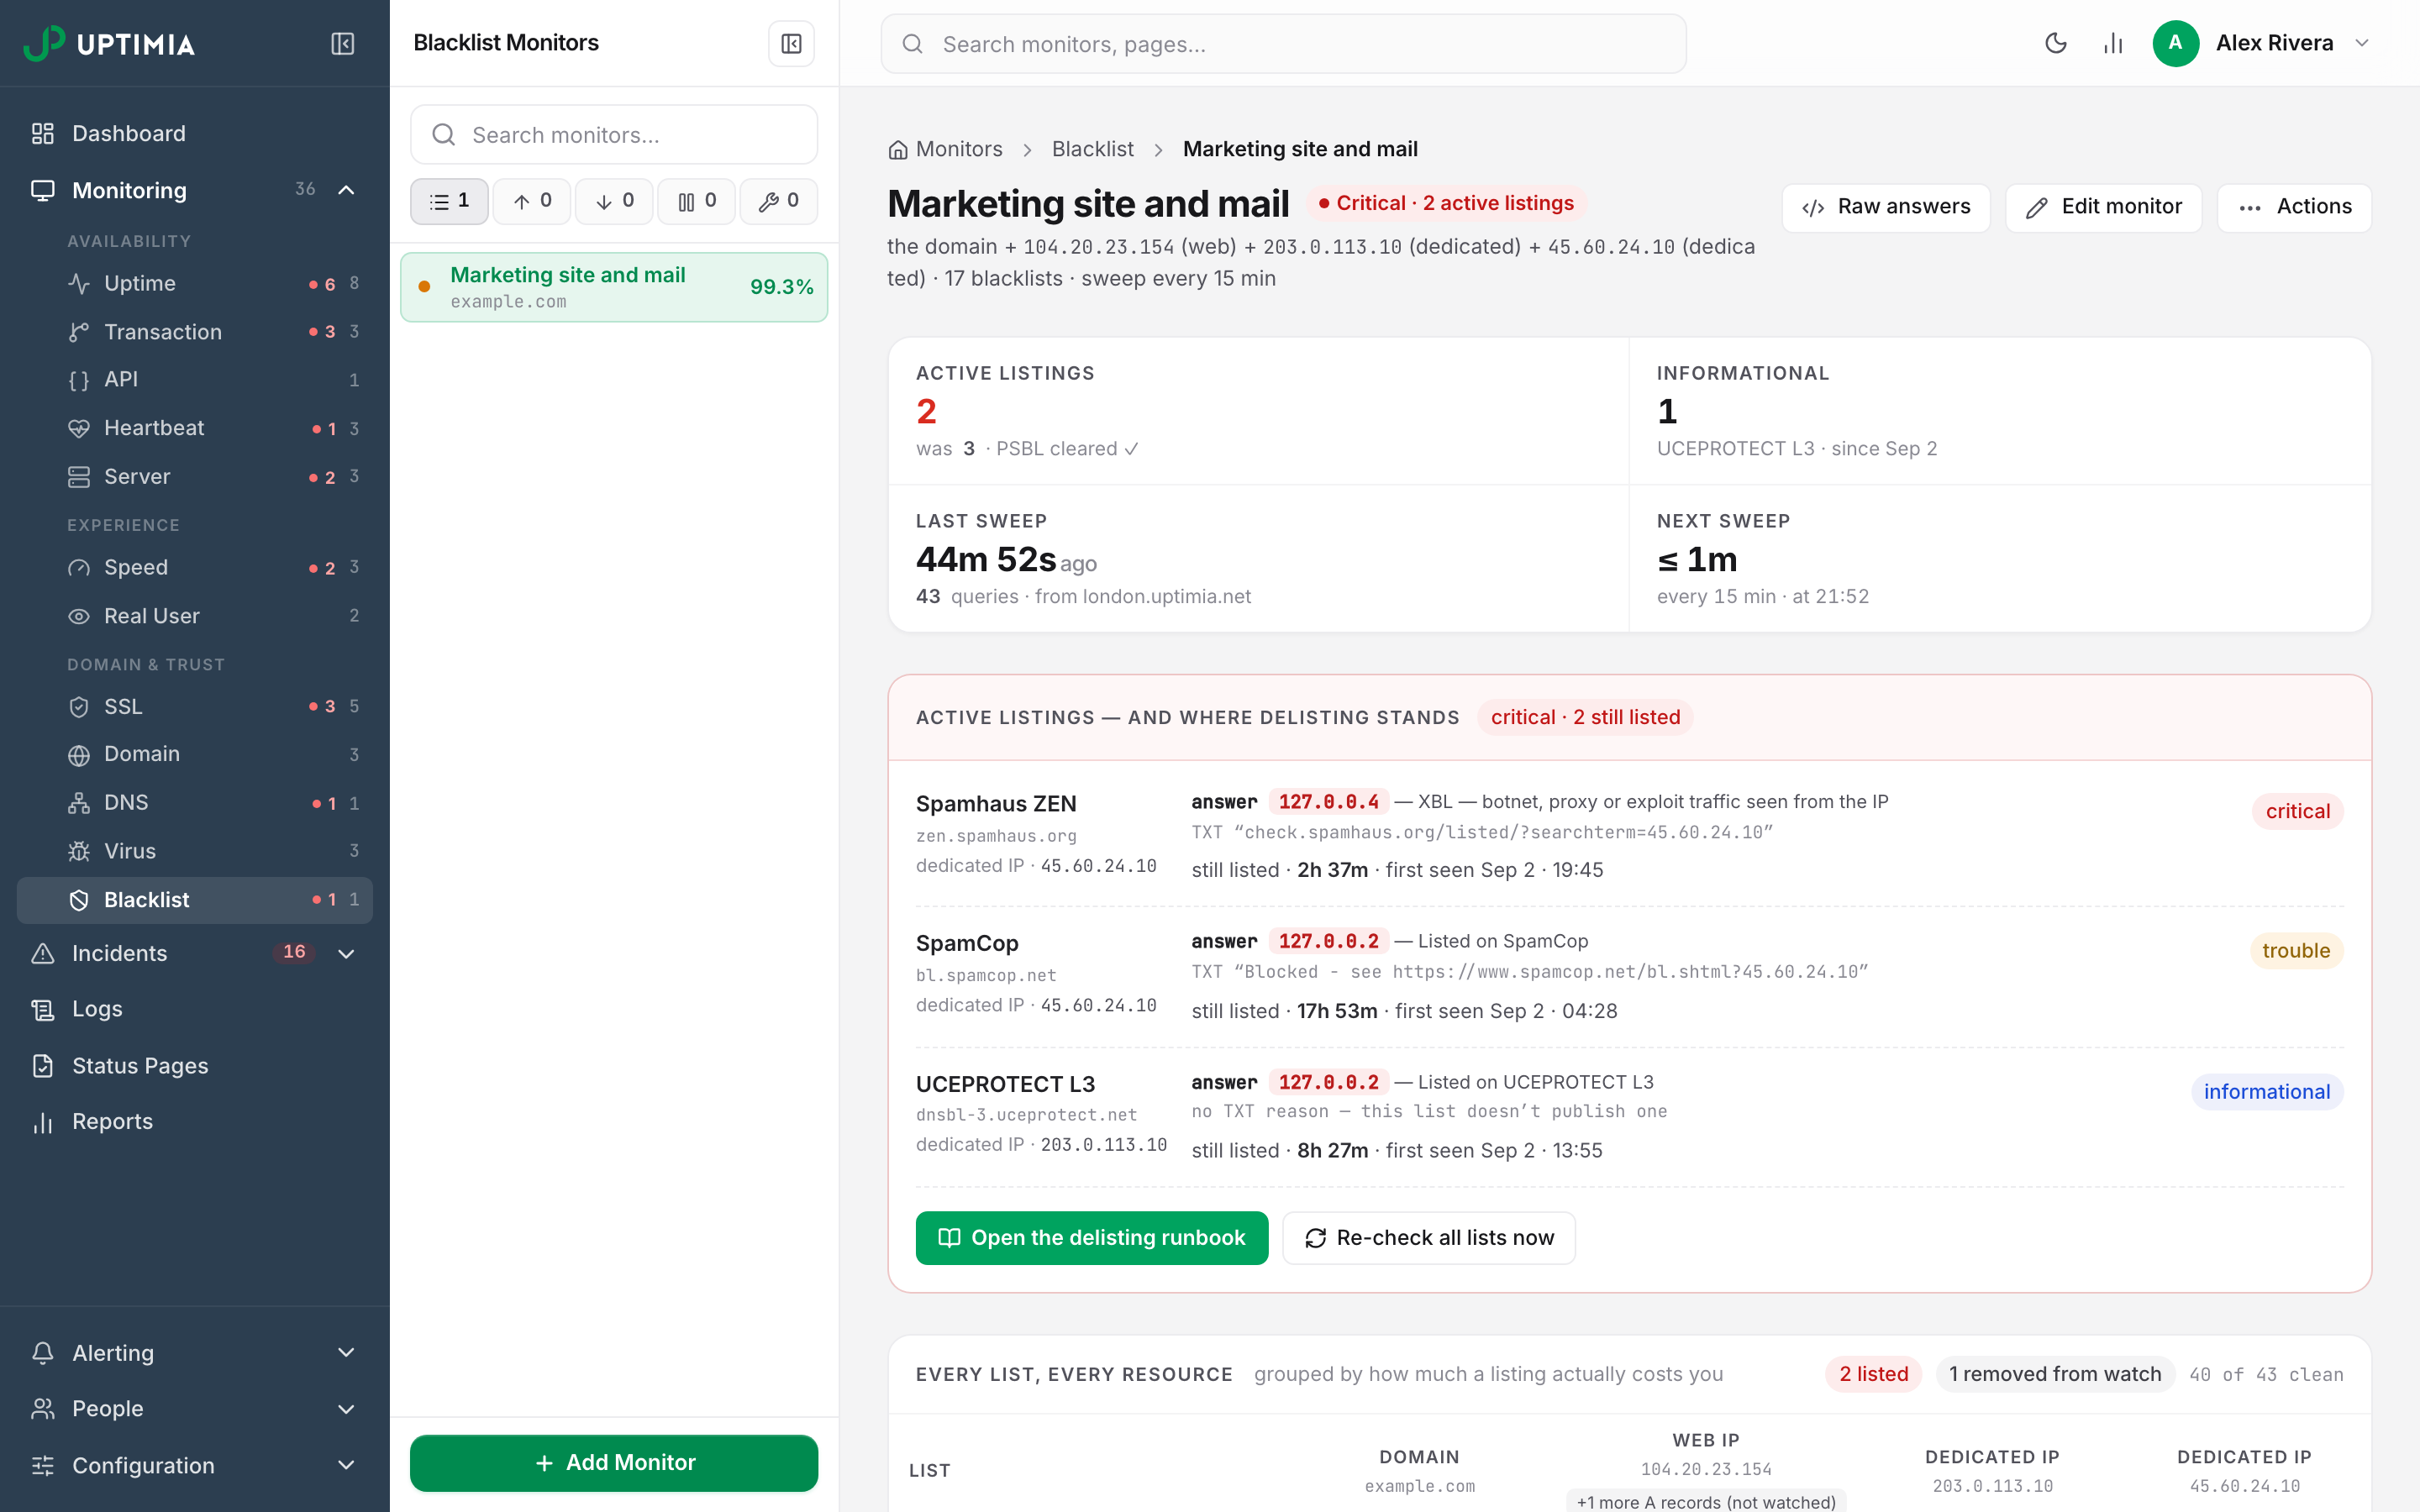Open API monitors

pyautogui.click(x=195, y=380)
